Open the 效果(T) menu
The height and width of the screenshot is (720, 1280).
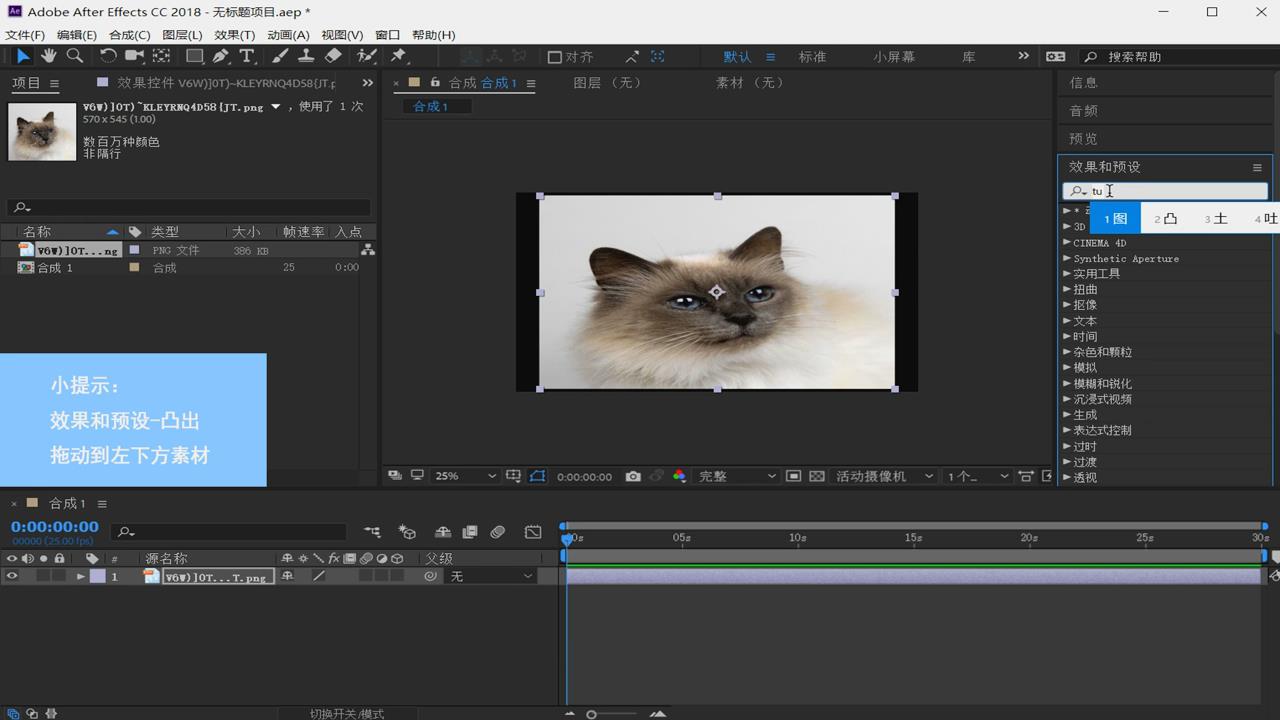(x=235, y=35)
